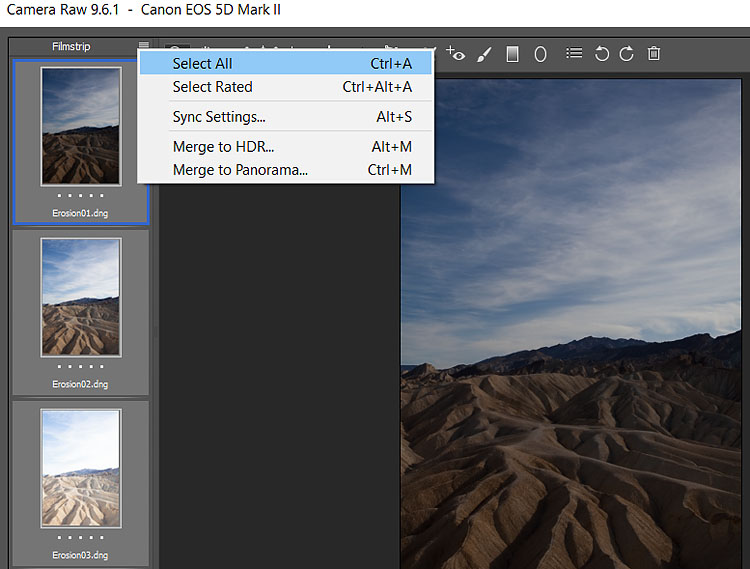Click the large desert preview image
Viewport: 750px width, 569px height.
(571, 324)
